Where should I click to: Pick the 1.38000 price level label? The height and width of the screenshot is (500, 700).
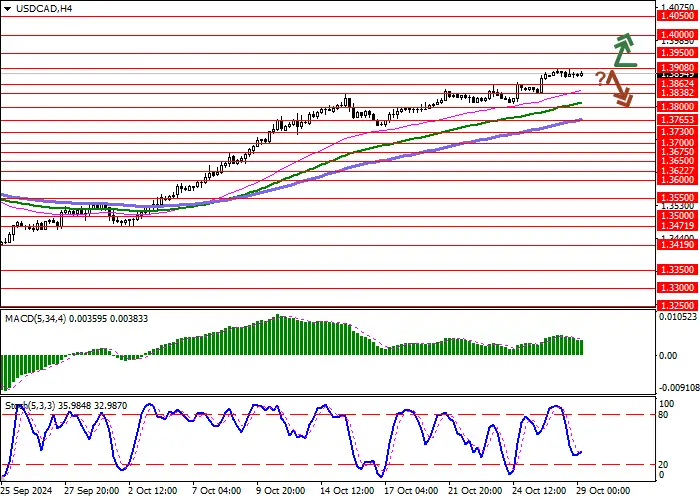pyautogui.click(x=677, y=107)
